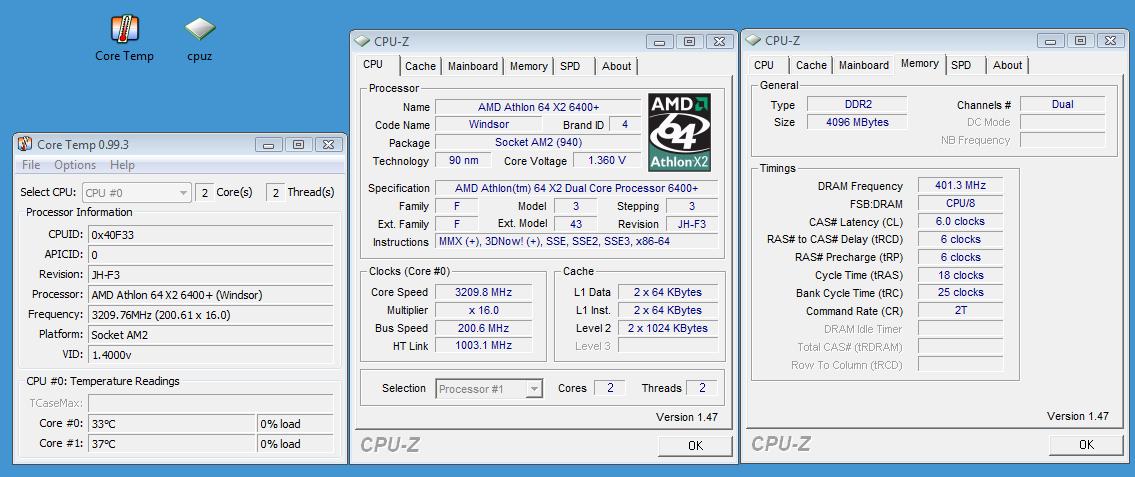Screen dimensions: 1135x477
Task: Click the Bank Cycle Time value 25 clocks
Action: click(x=961, y=292)
